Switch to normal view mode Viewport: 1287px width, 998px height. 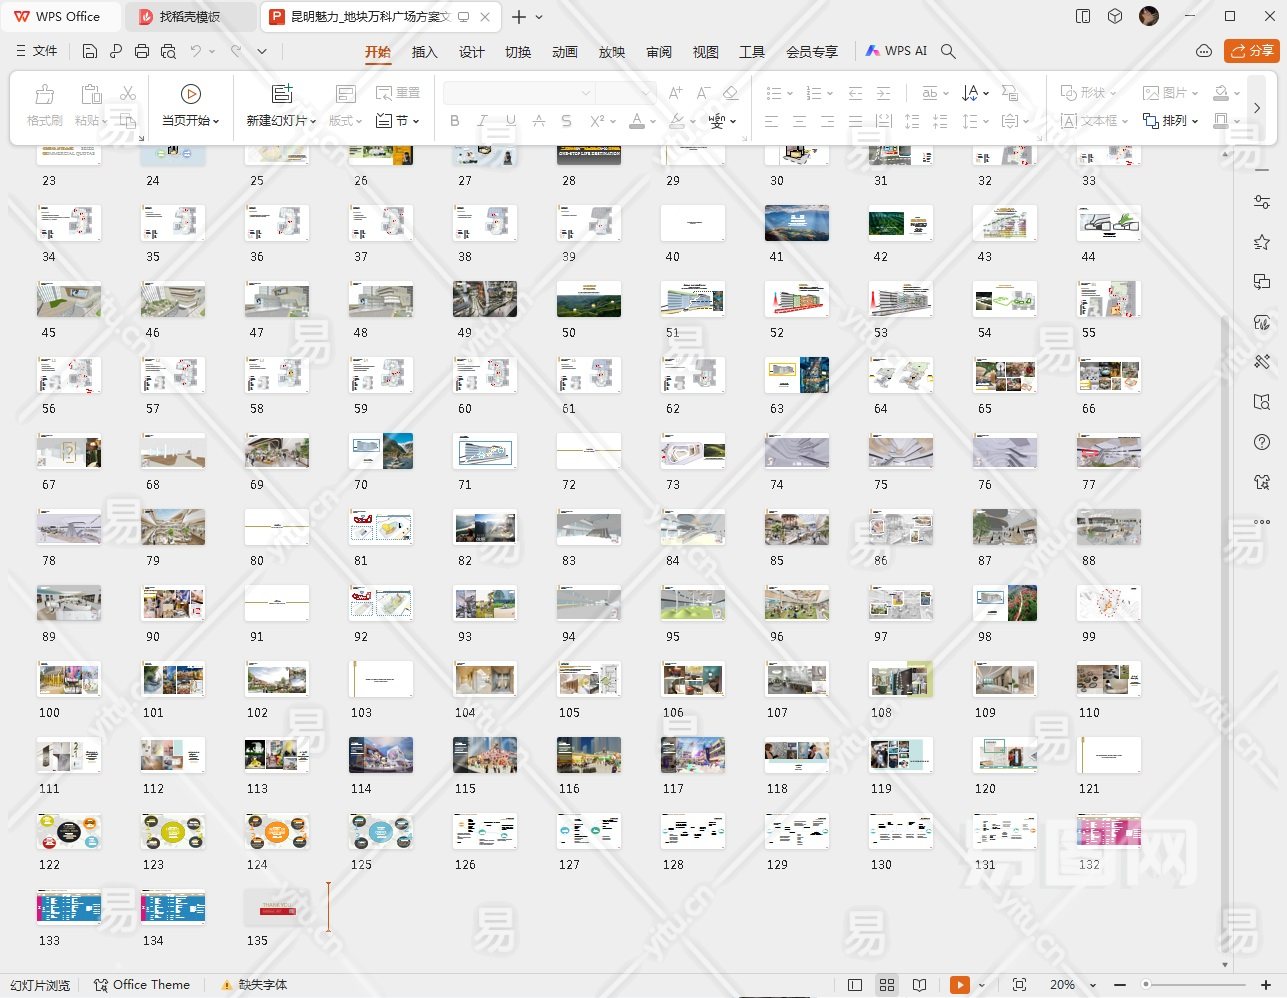[855, 985]
